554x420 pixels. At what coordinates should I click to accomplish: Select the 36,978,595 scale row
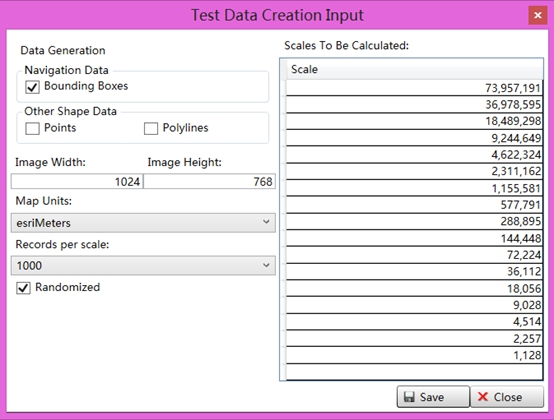coord(414,105)
